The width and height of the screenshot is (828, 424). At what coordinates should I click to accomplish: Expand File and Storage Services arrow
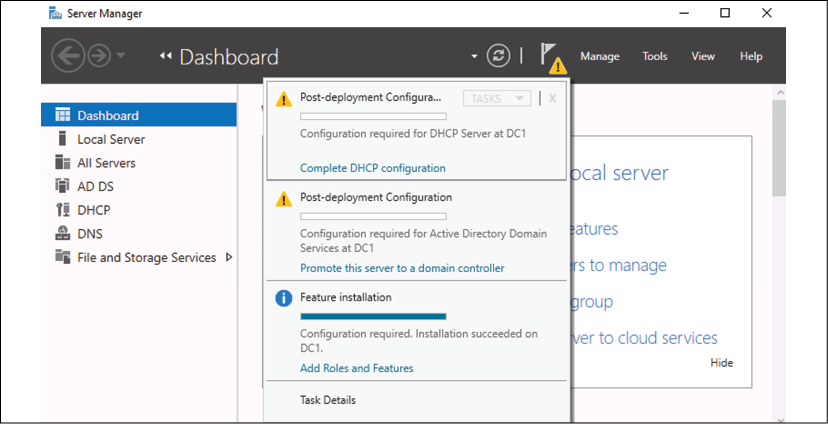pos(229,257)
